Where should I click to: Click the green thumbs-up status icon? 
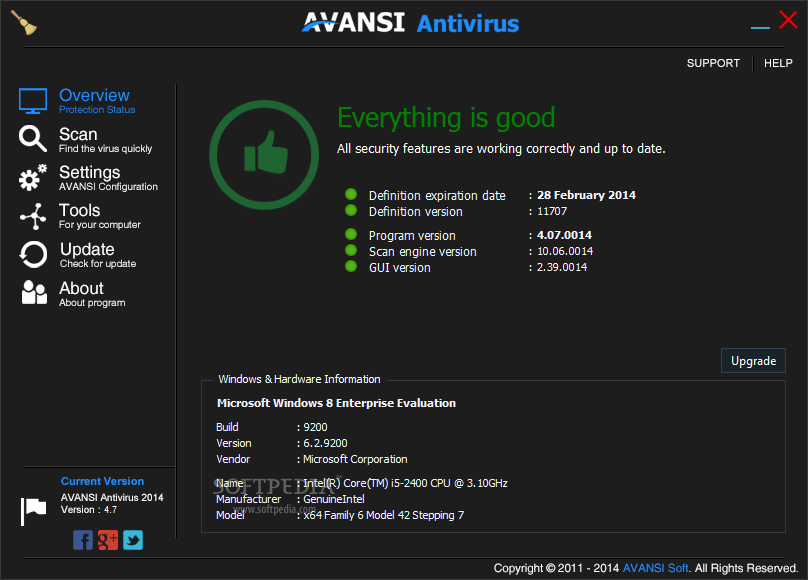pos(264,155)
